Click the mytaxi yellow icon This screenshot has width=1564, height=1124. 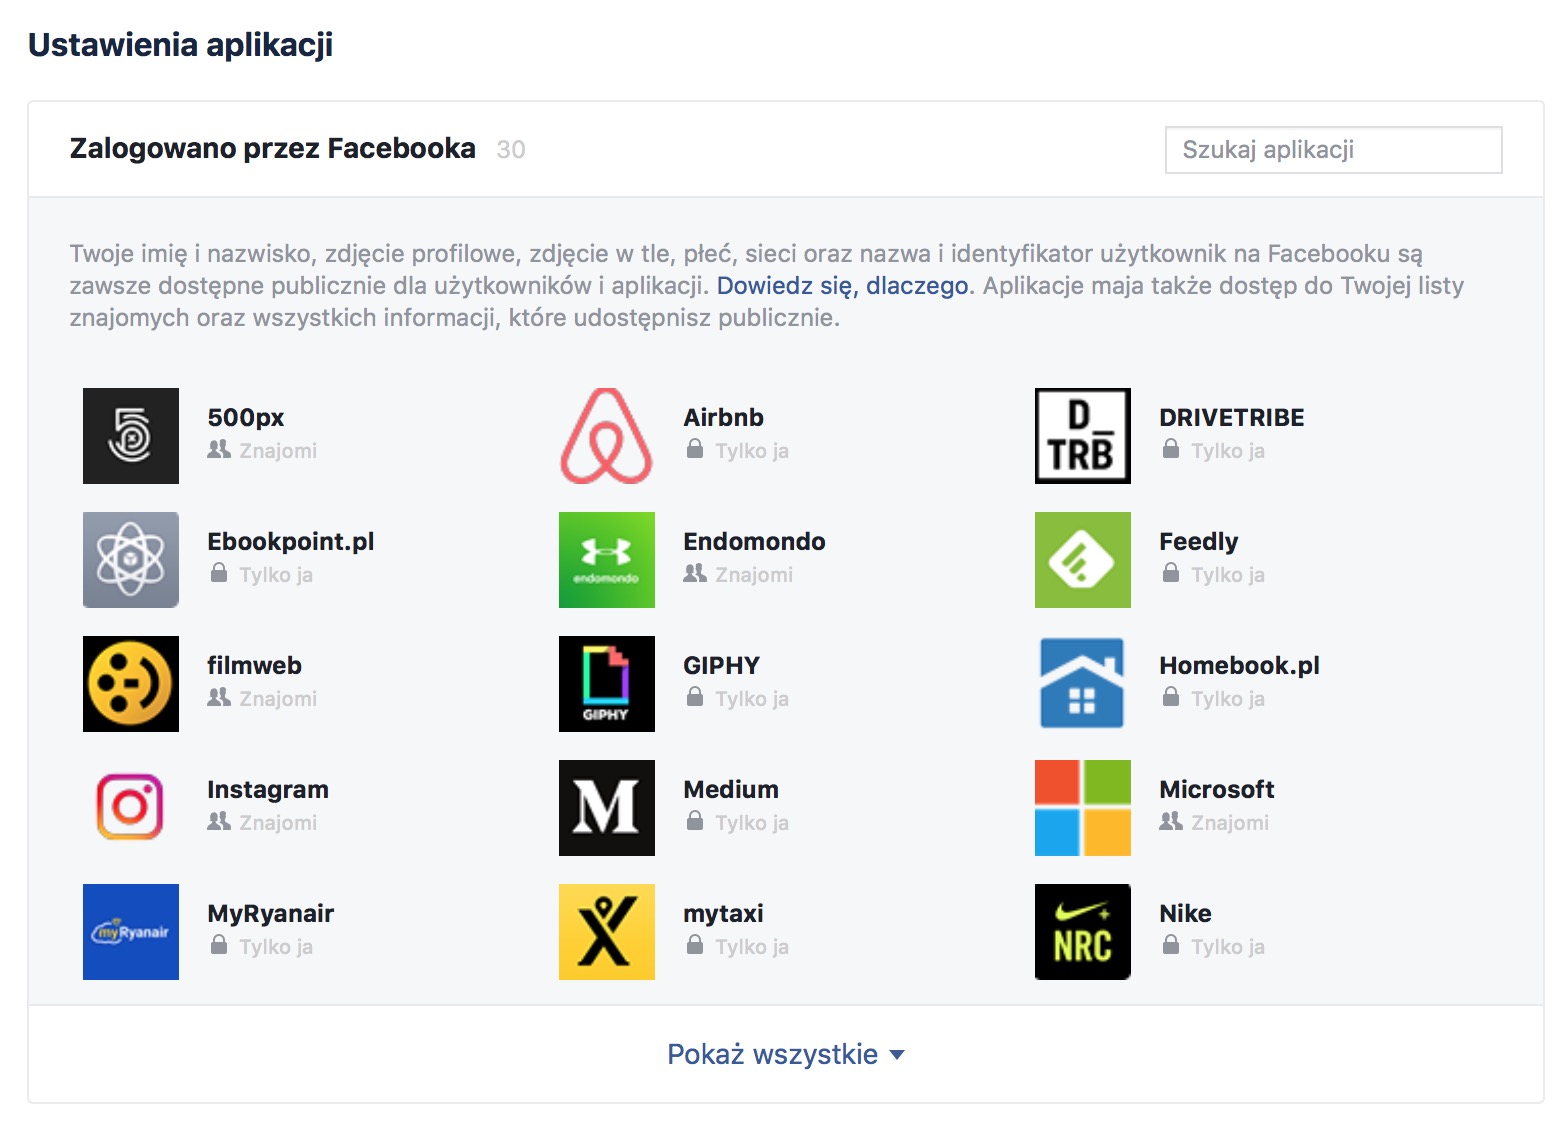coord(606,932)
